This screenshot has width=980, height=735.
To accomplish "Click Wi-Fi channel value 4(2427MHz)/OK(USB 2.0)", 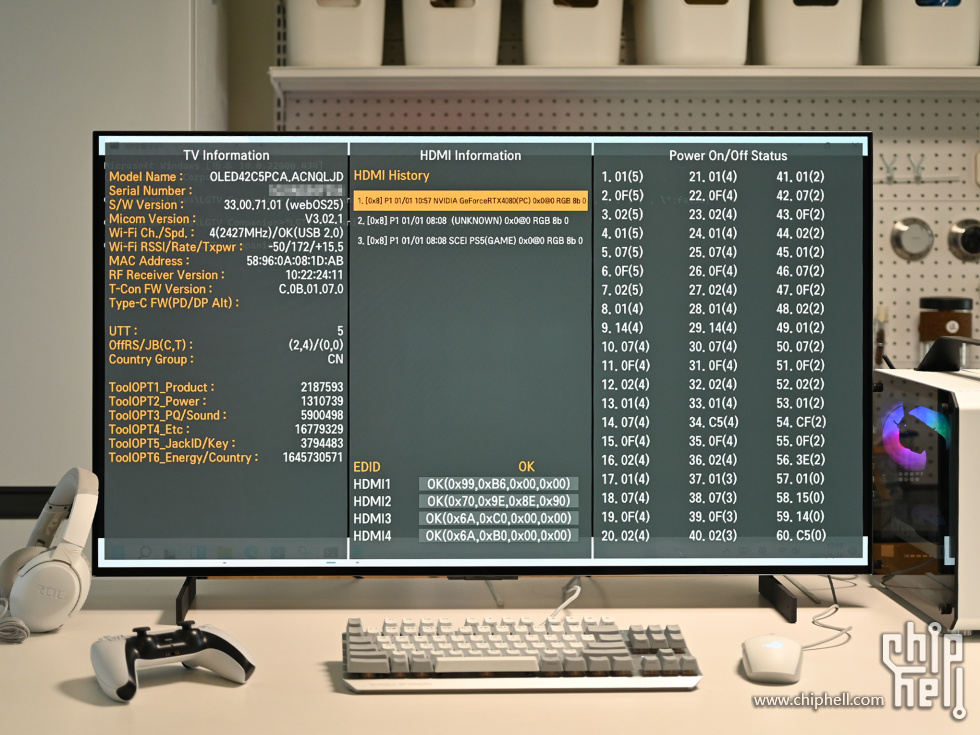I will pyautogui.click(x=276, y=232).
